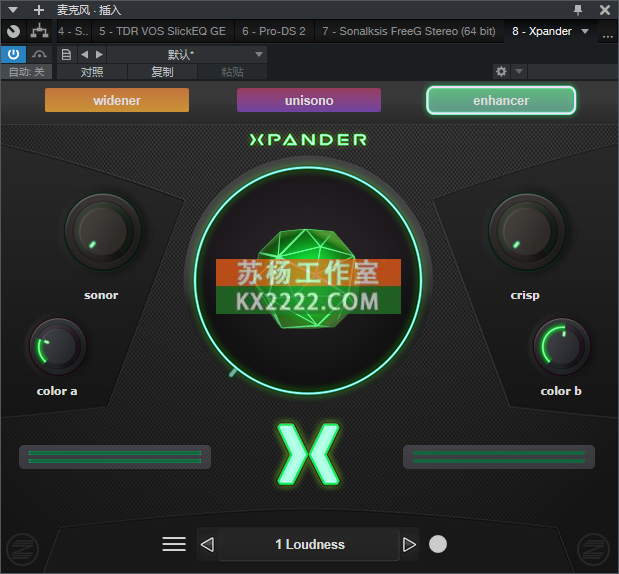
Task: Switch to TDR VOS SlickEQ GE tab
Action: [162, 31]
